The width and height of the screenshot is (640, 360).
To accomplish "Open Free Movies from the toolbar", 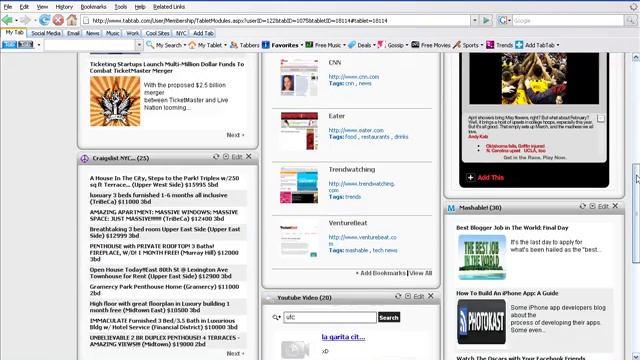I will [431, 45].
